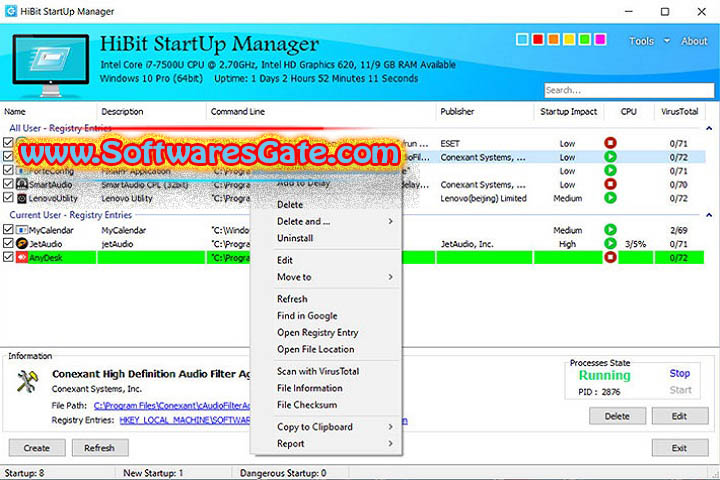Click the red stop status icon in ESET row
This screenshot has width=720, height=480.
pyautogui.click(x=610, y=143)
